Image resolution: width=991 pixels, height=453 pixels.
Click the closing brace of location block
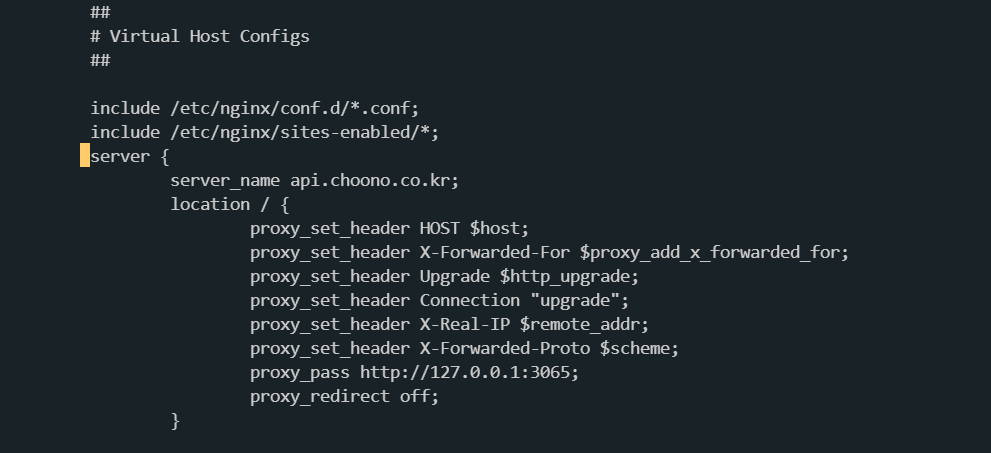[x=176, y=420]
